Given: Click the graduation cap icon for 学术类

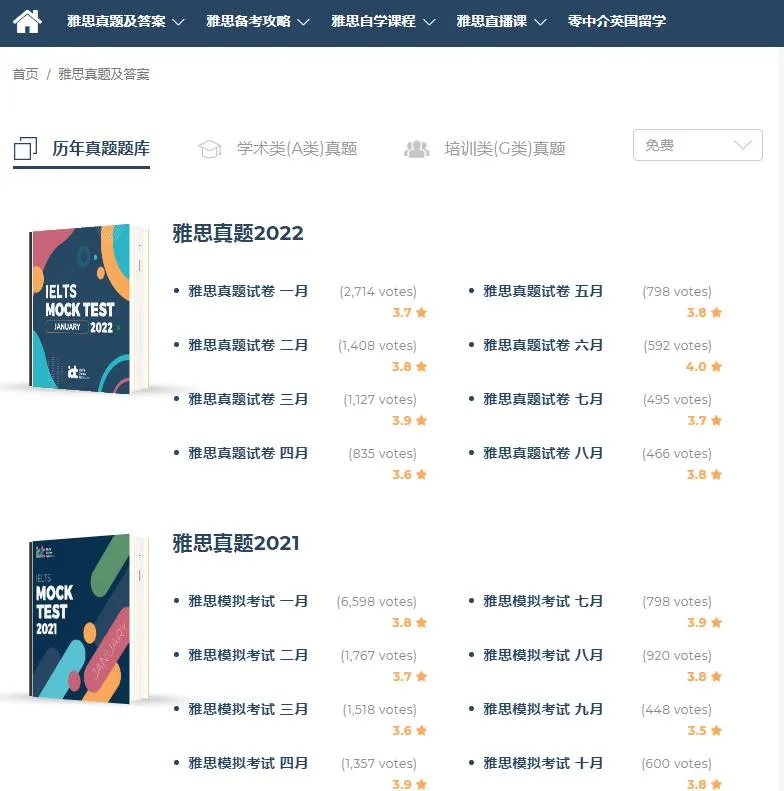Looking at the screenshot, I should 210,149.
